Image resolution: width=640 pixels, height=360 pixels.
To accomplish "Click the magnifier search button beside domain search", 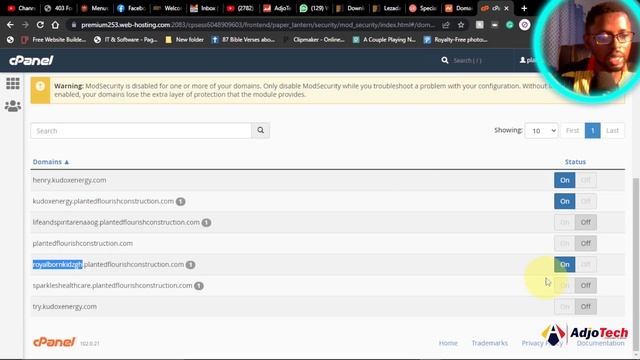I will click(x=260, y=131).
